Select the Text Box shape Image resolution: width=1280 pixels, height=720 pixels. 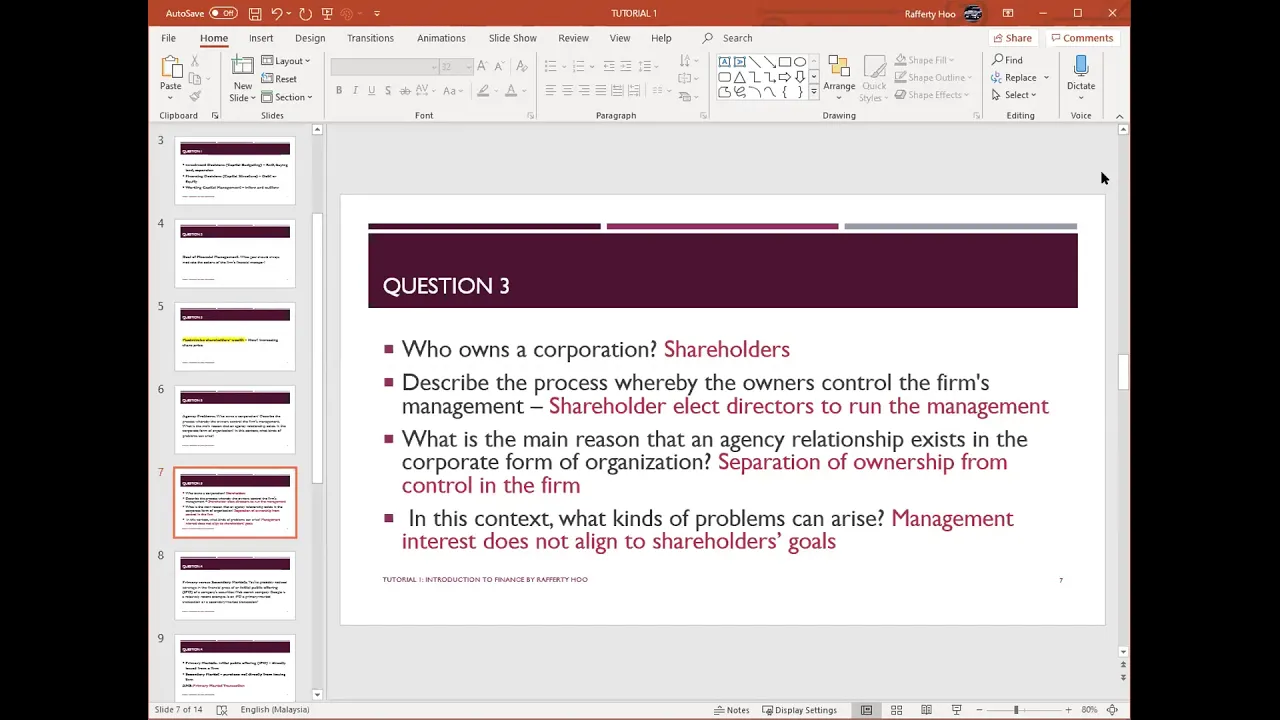coord(725,62)
